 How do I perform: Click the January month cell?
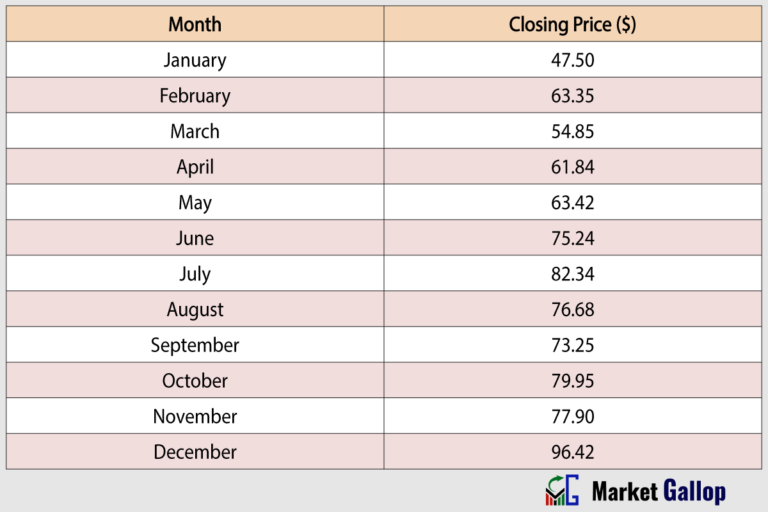[195, 60]
